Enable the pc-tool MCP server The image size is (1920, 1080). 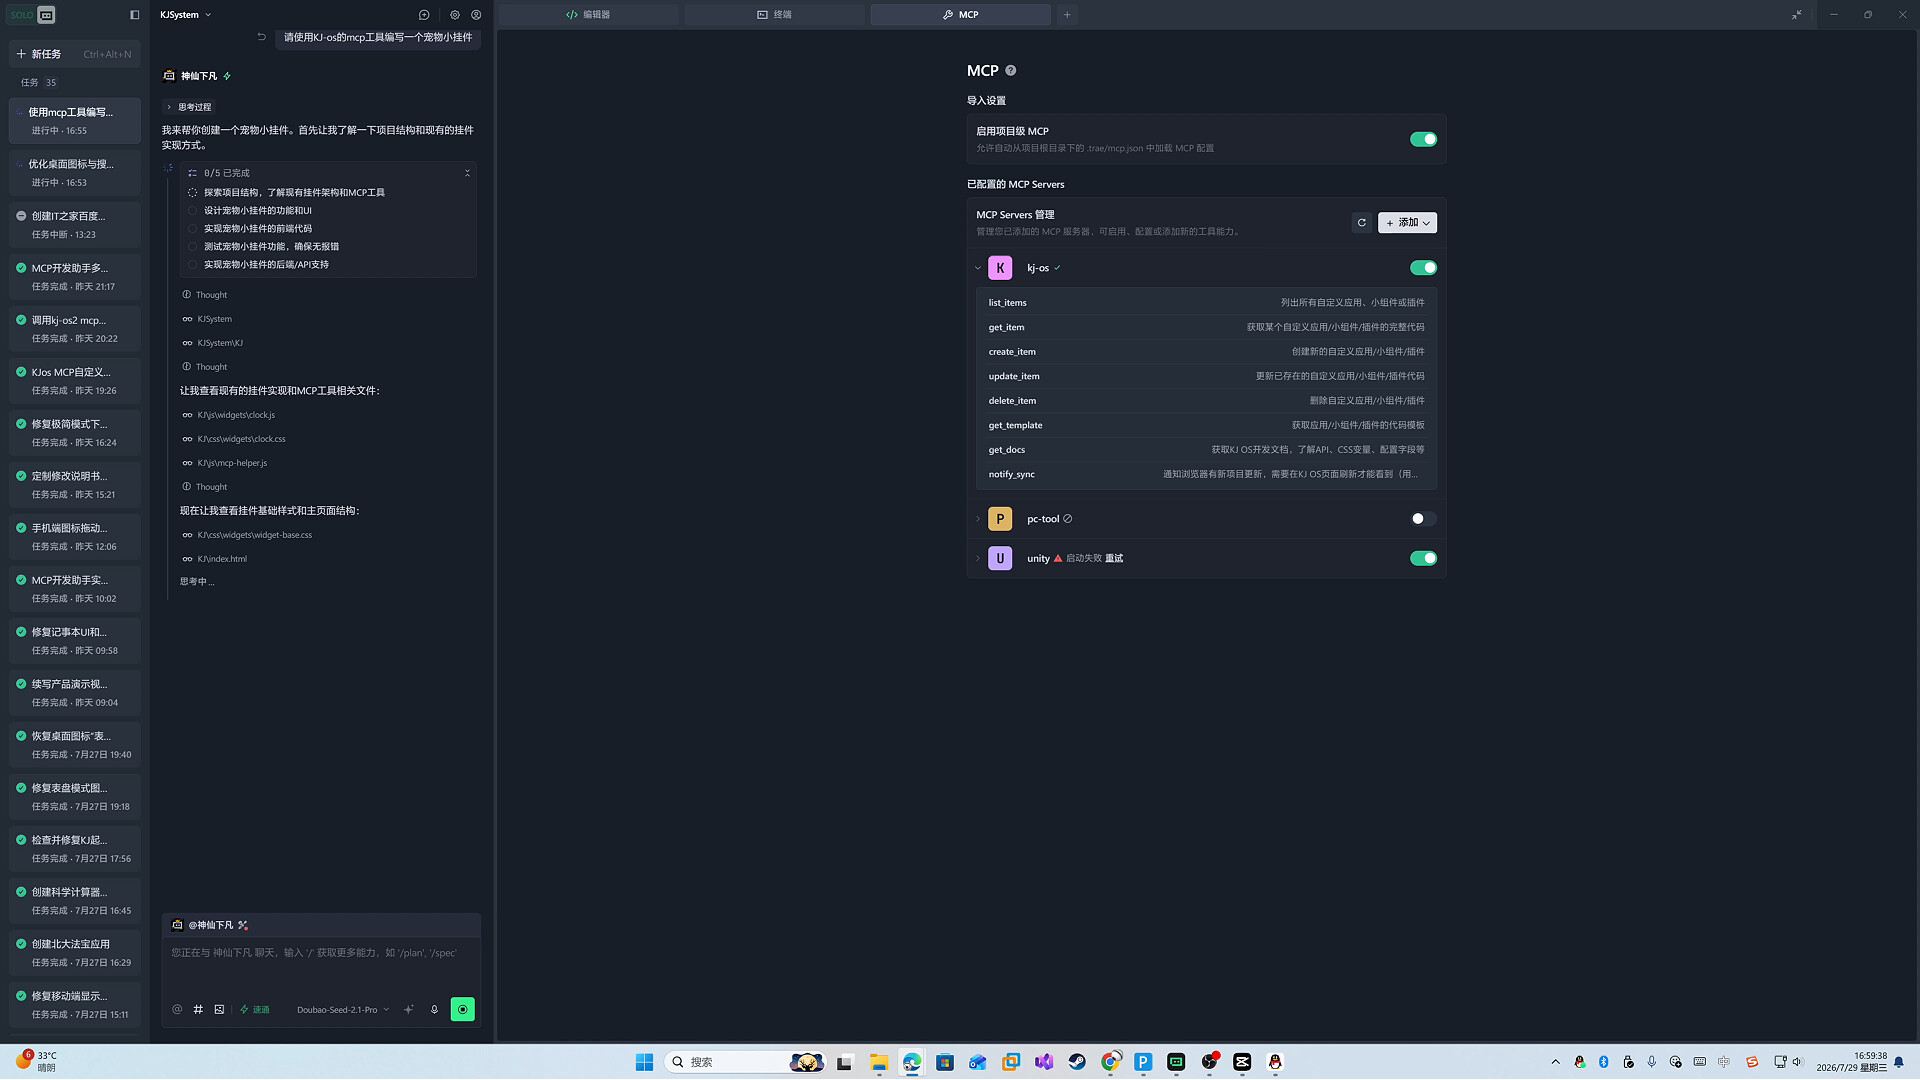[1423, 519]
